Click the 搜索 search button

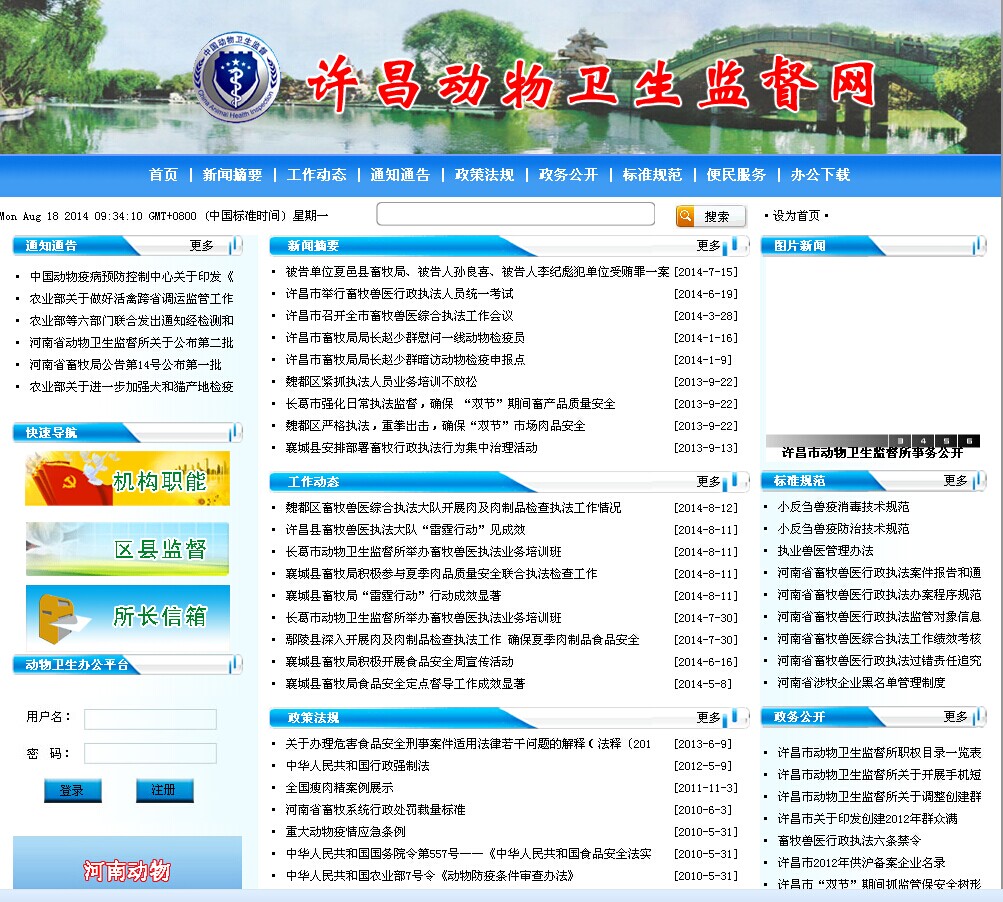[711, 216]
